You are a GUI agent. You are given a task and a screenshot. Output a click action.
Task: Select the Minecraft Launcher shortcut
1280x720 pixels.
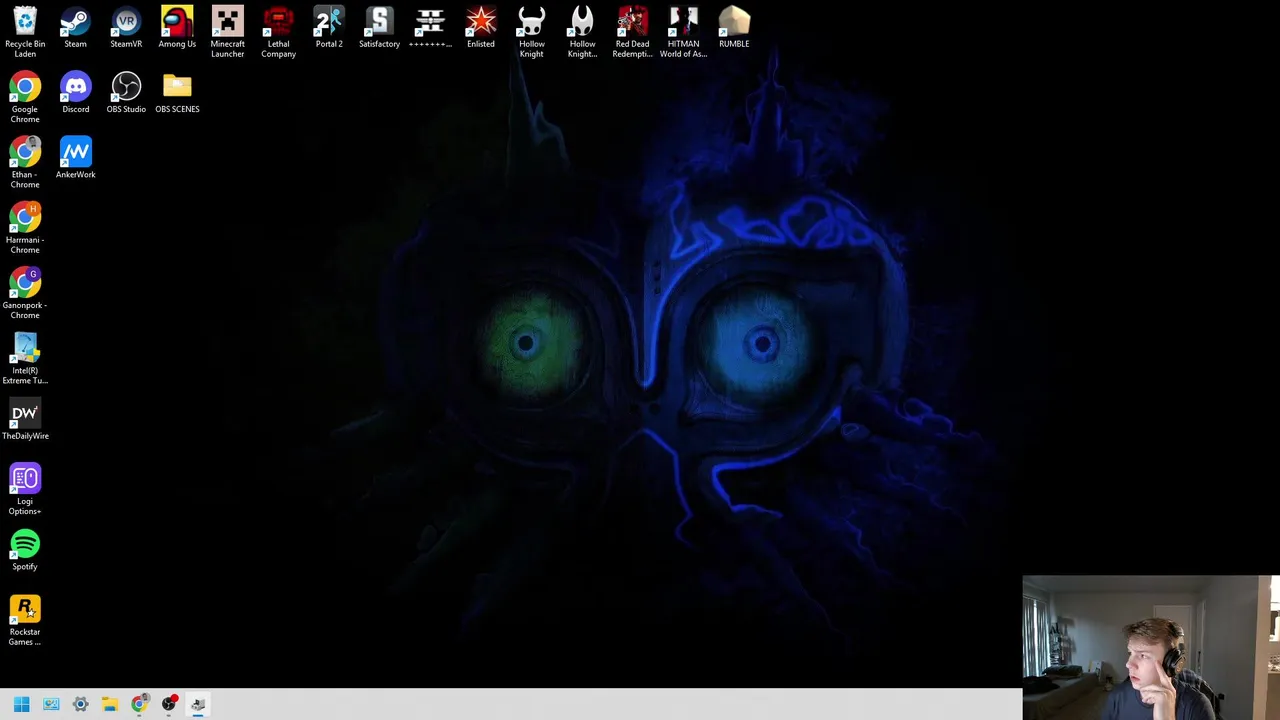point(227,32)
